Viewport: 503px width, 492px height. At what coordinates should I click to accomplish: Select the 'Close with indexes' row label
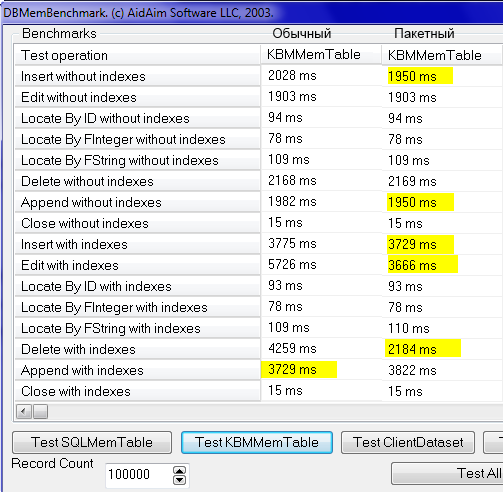[137, 391]
